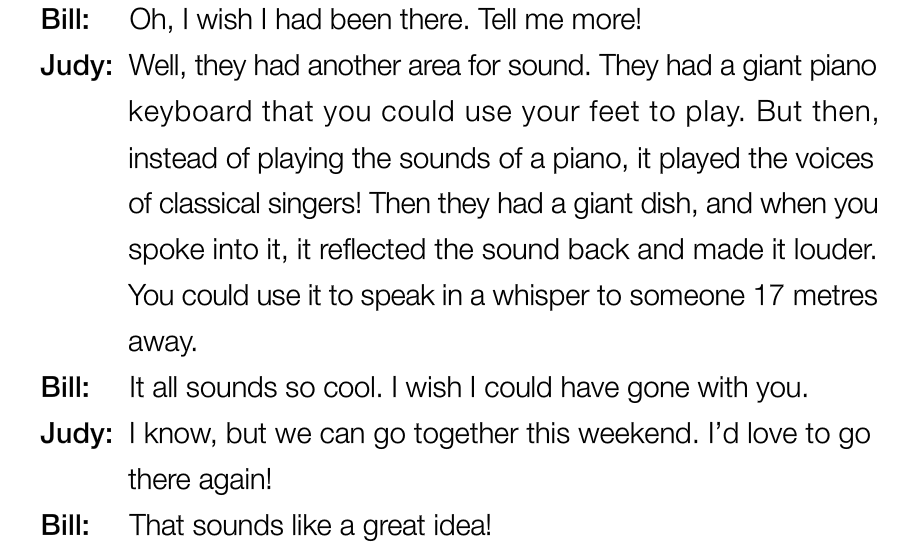The image size is (909, 554).
Task: Click the word 'keyboard' in Judy's line
Action: (x=190, y=111)
